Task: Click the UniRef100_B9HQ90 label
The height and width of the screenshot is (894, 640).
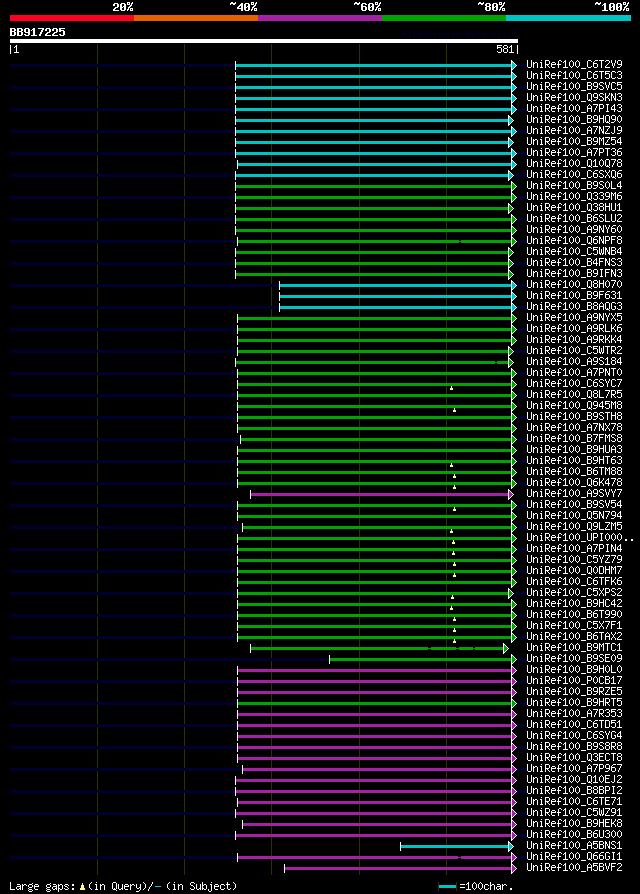Action: (x=574, y=120)
